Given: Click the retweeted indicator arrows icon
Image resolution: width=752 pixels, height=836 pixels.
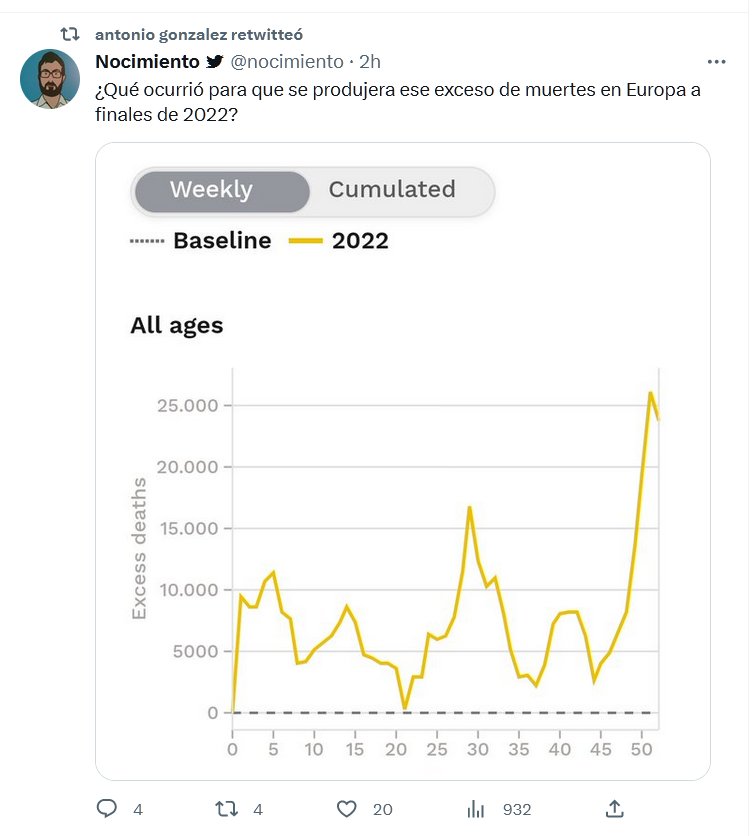Looking at the screenshot, I should click(x=70, y=33).
